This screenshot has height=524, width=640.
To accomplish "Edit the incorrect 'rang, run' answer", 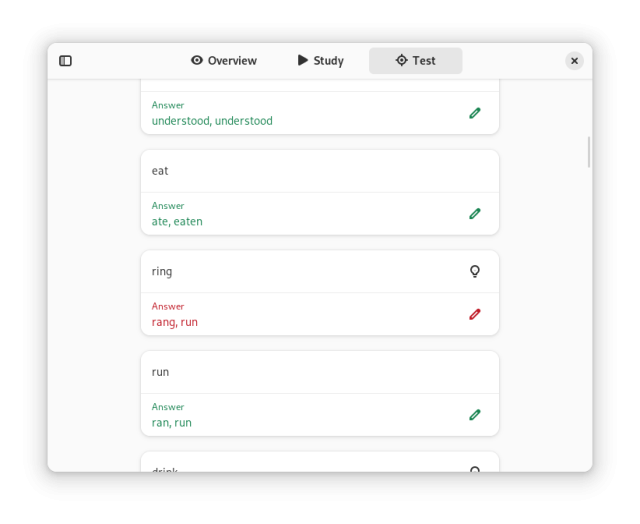I will (x=475, y=314).
